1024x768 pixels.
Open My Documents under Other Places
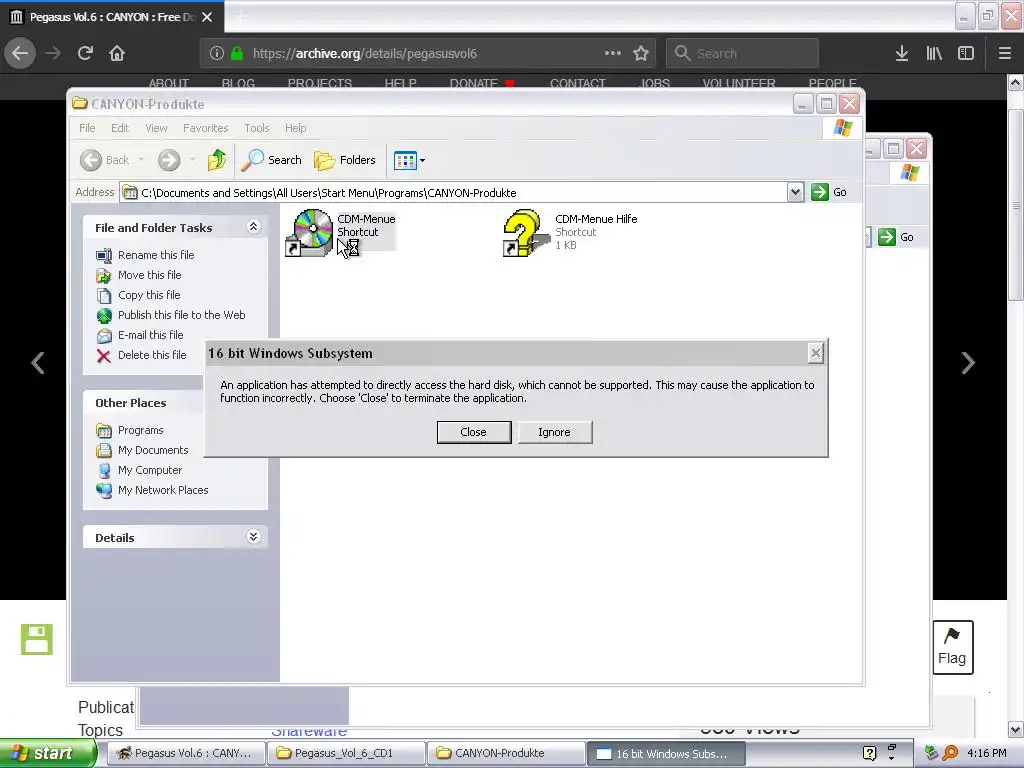(x=153, y=450)
